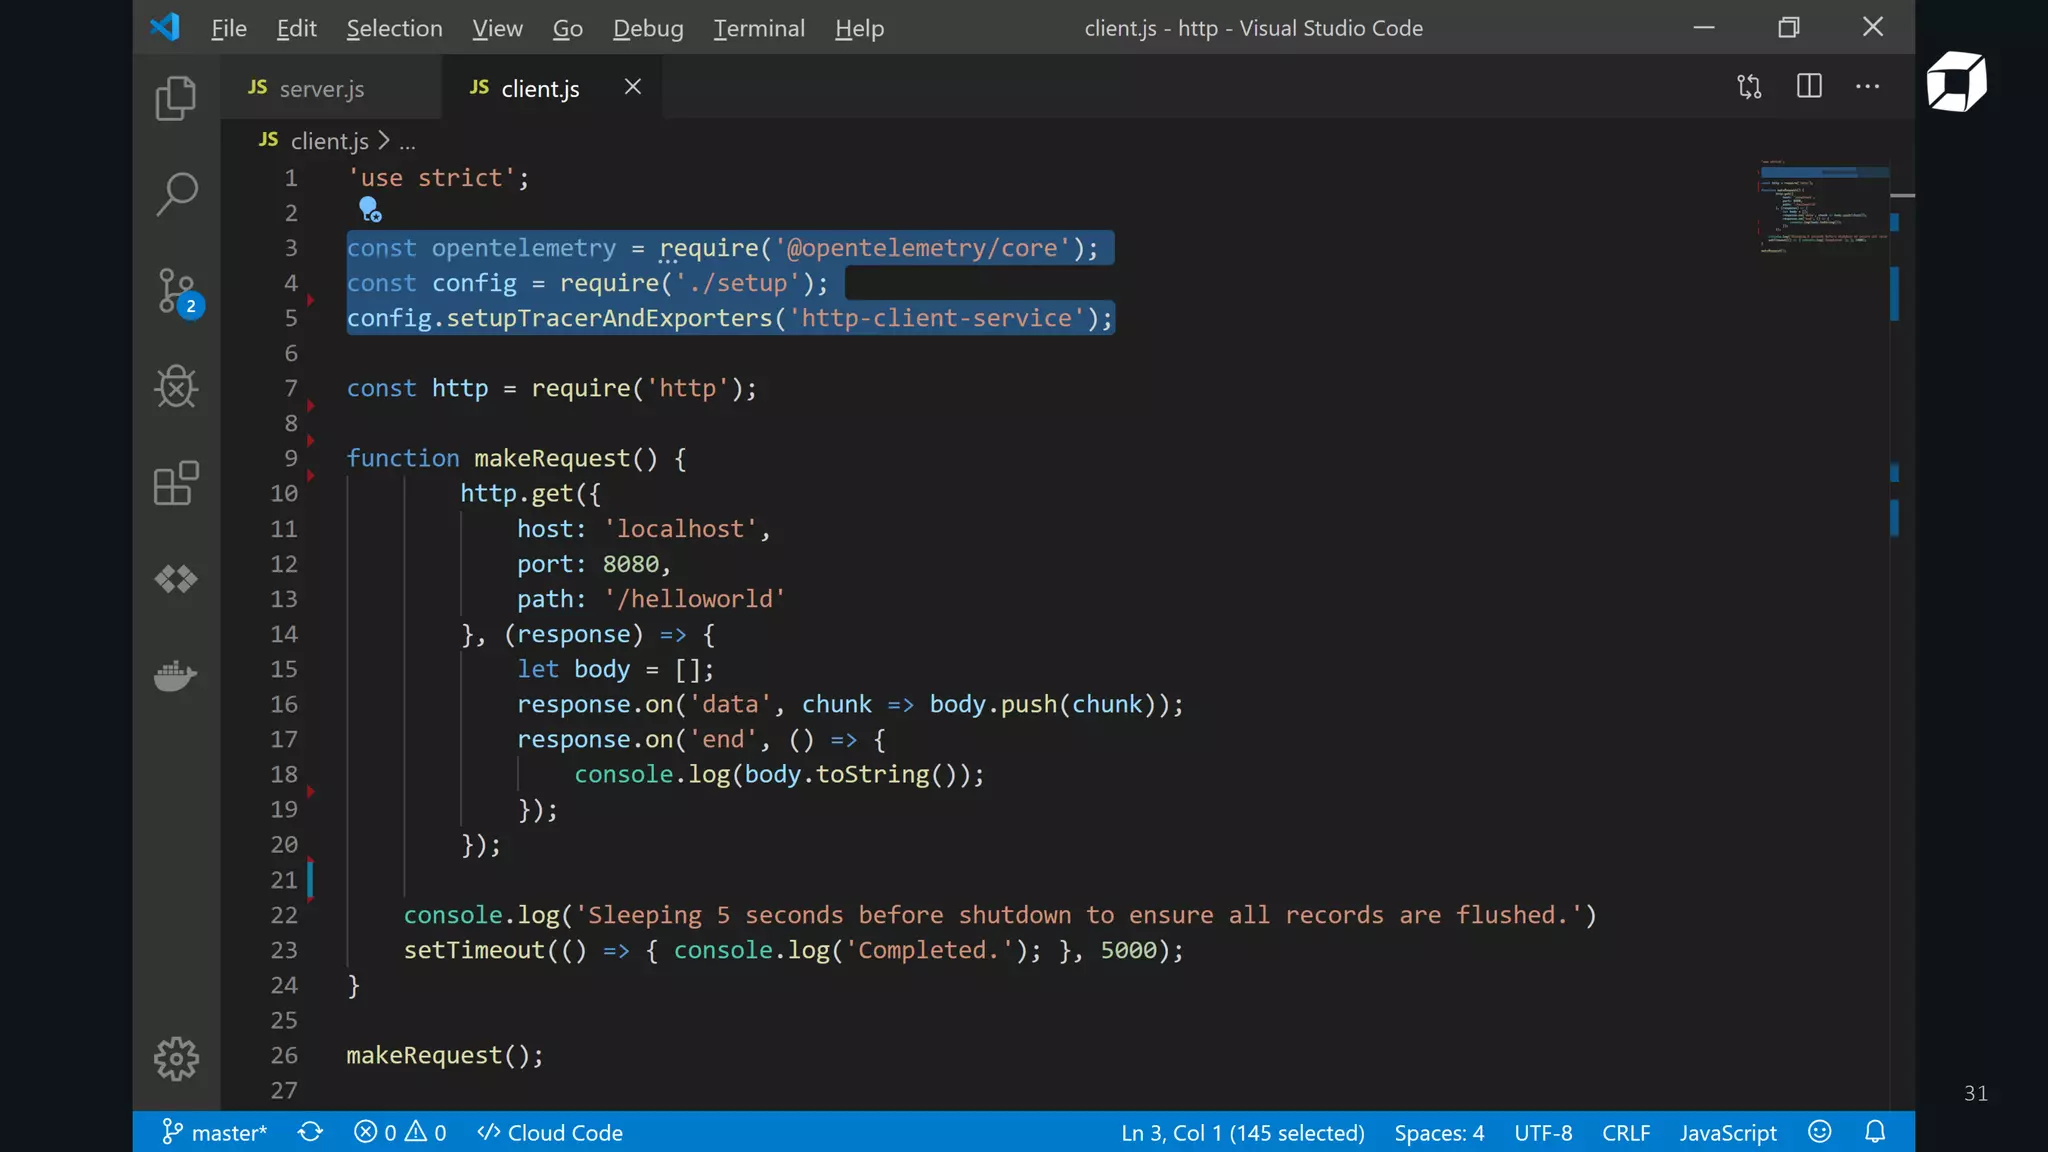Click the master* git branch indicator
Viewport: 2048px width, 1152px height.
tap(215, 1132)
